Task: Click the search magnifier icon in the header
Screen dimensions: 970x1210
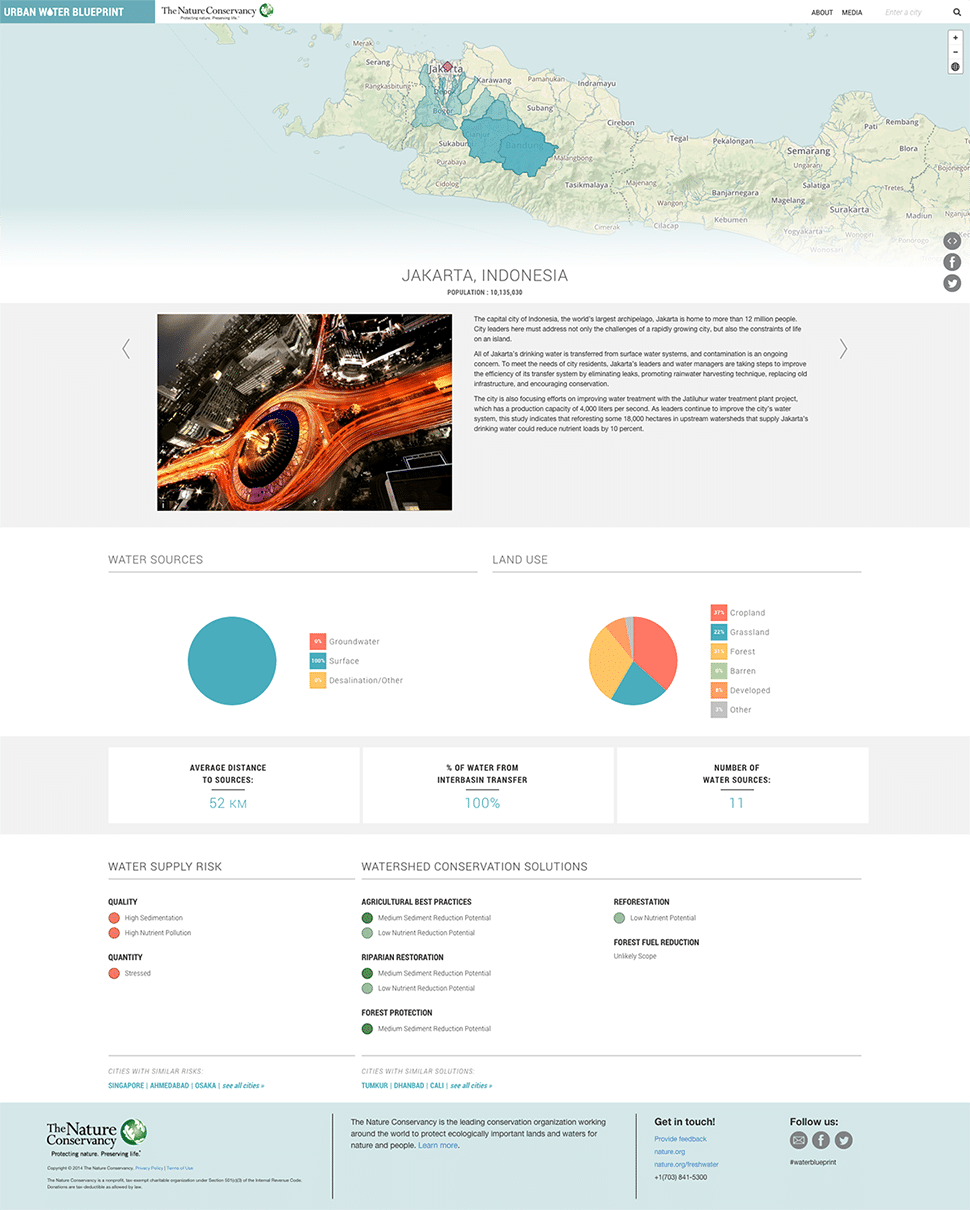Action: coord(956,12)
